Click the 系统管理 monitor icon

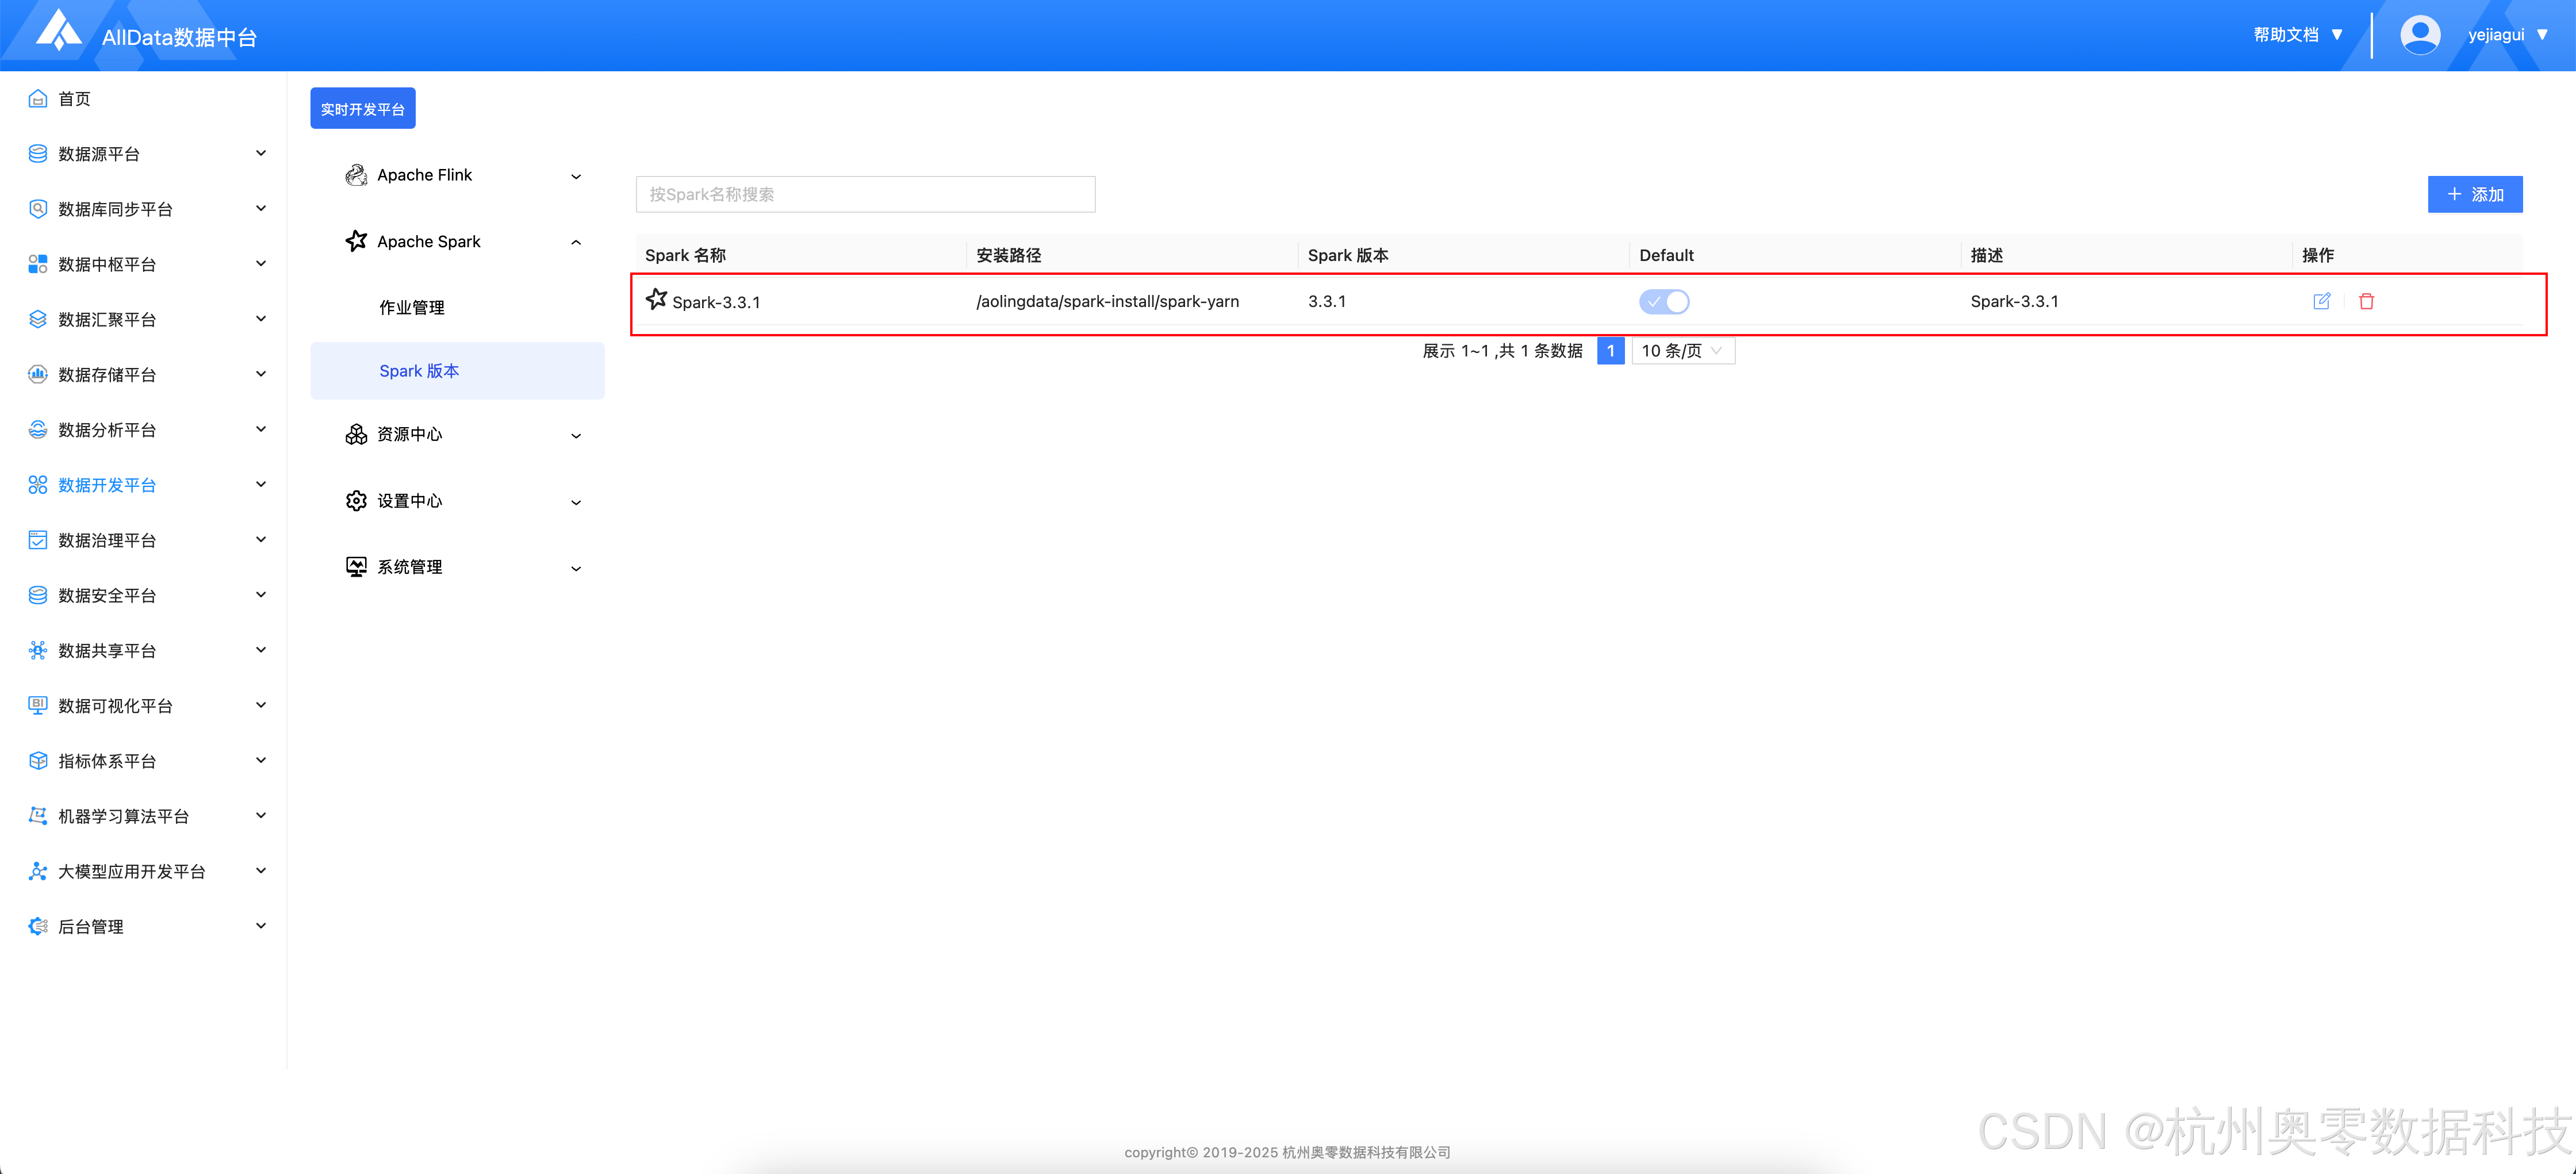point(356,566)
